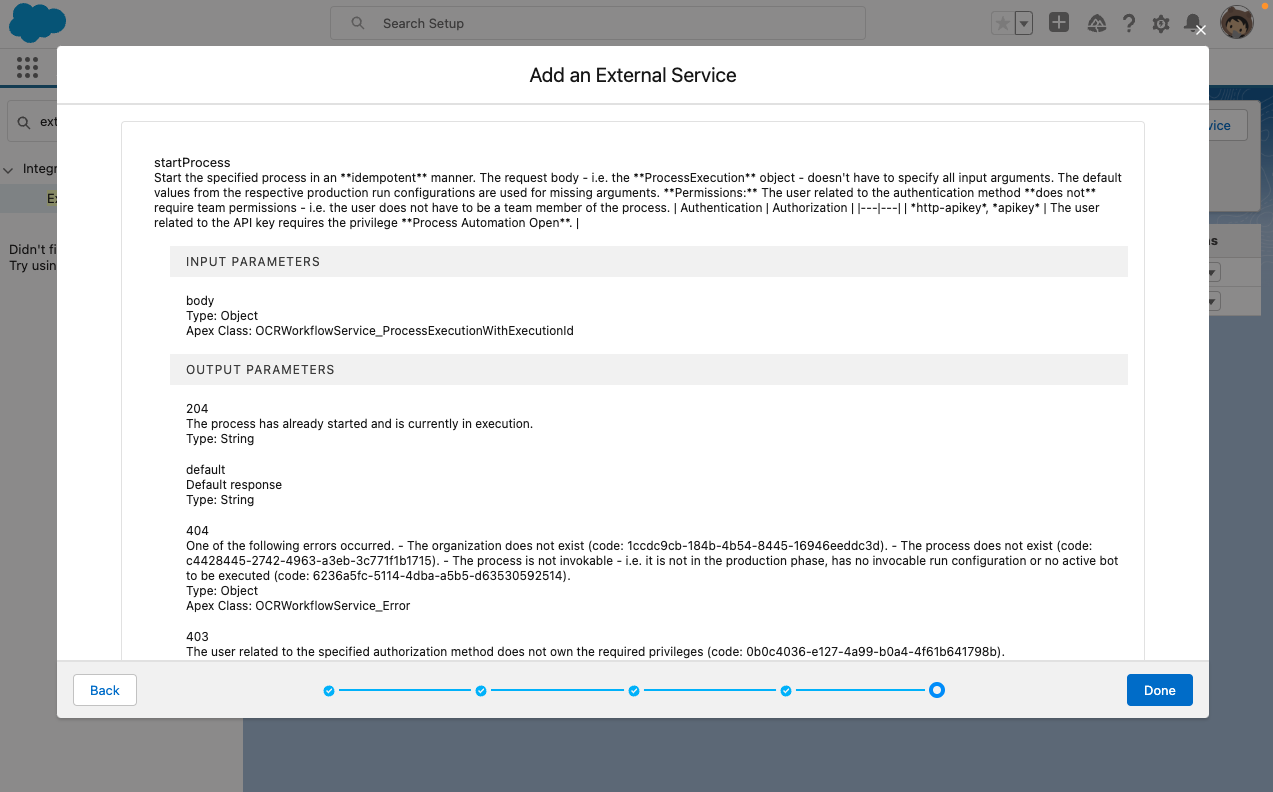
Task: Click the body parameter name
Action: coord(200,300)
